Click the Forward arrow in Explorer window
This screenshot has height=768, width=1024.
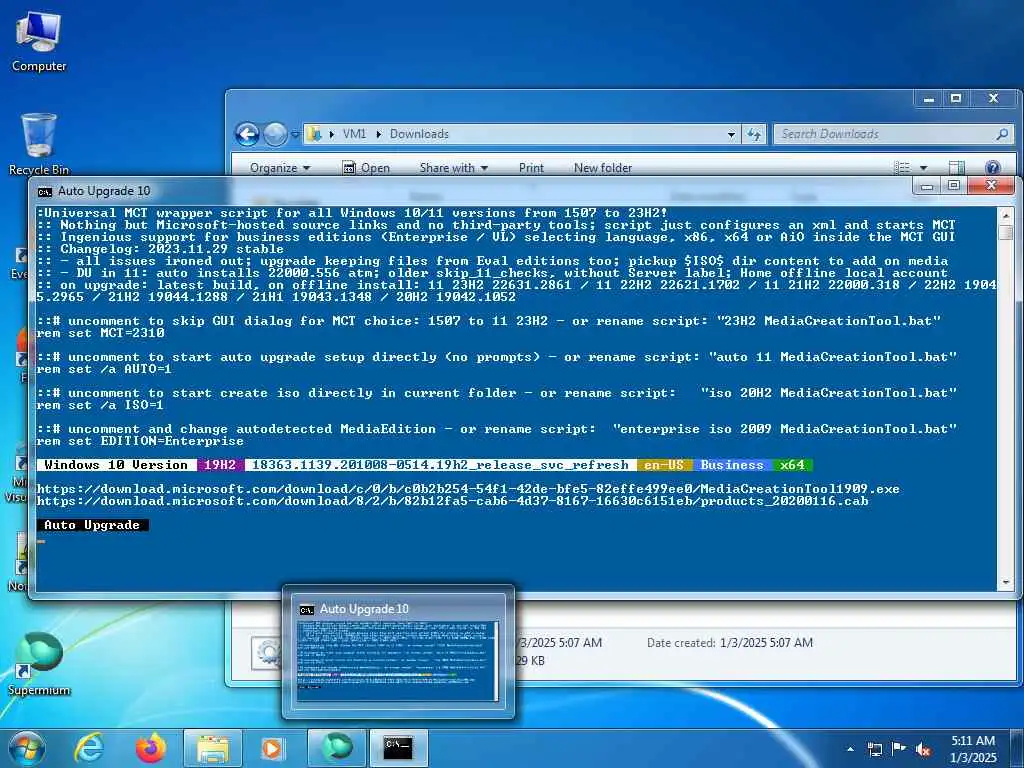(x=275, y=135)
